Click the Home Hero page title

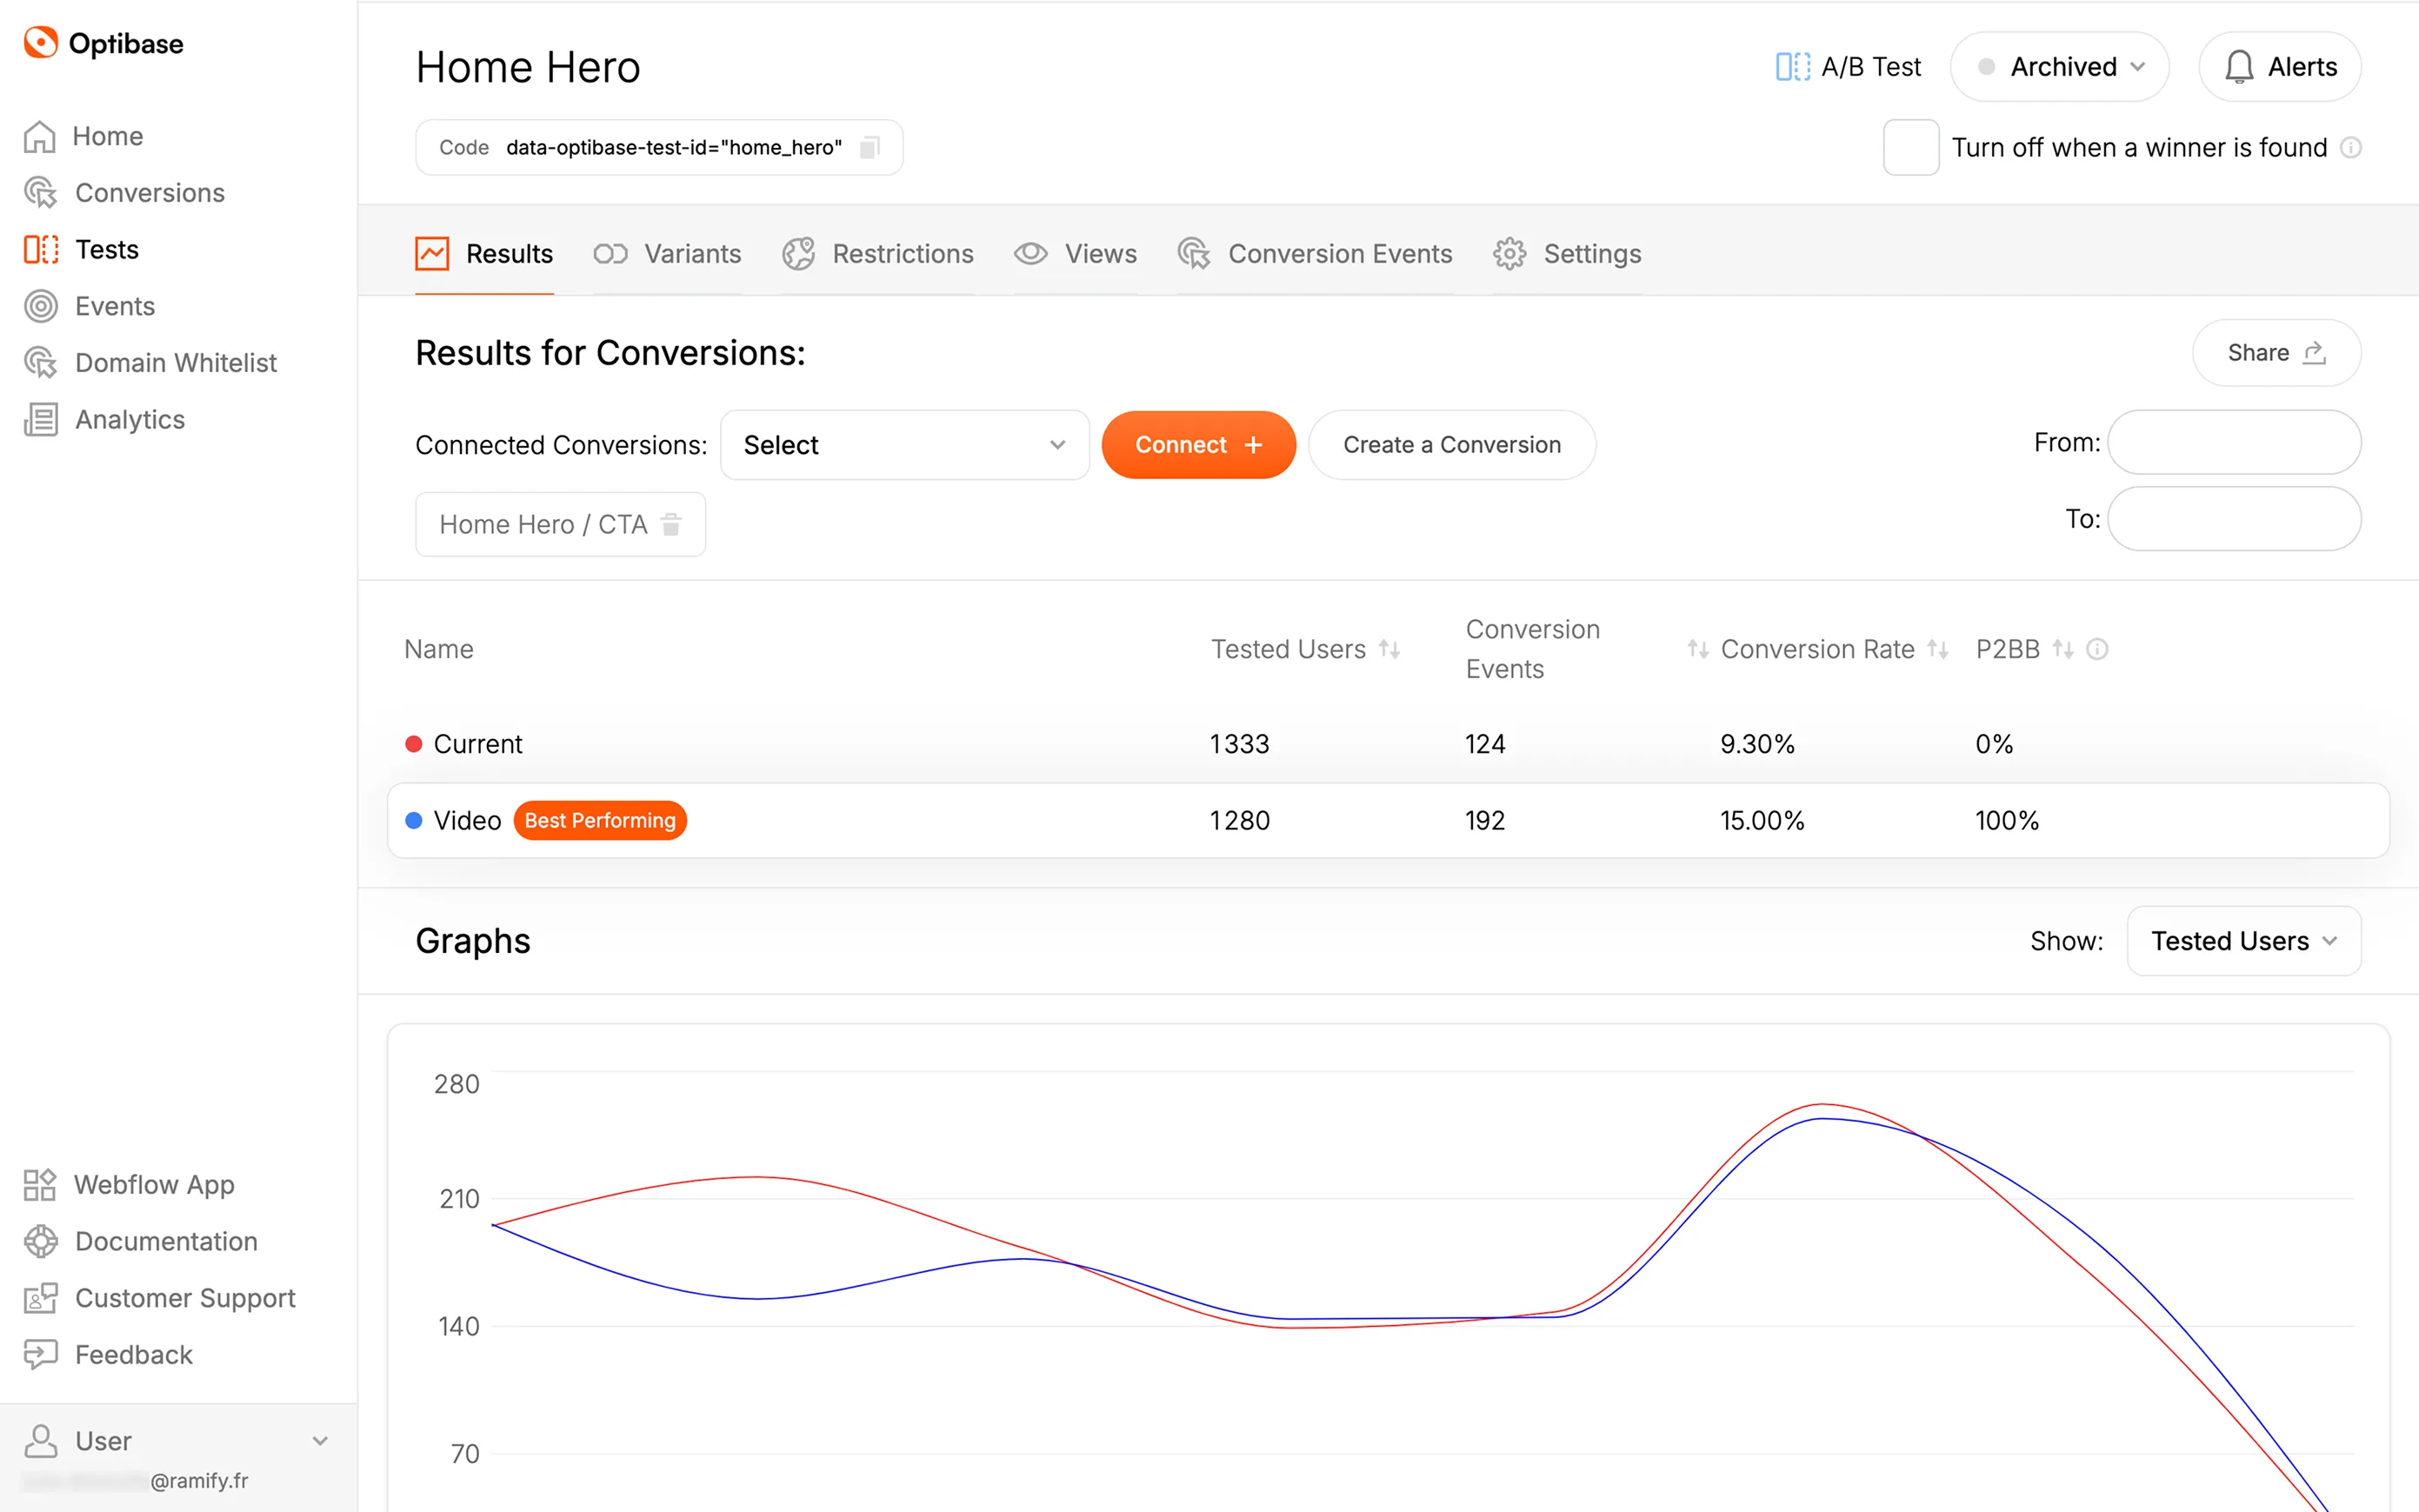pyautogui.click(x=528, y=67)
